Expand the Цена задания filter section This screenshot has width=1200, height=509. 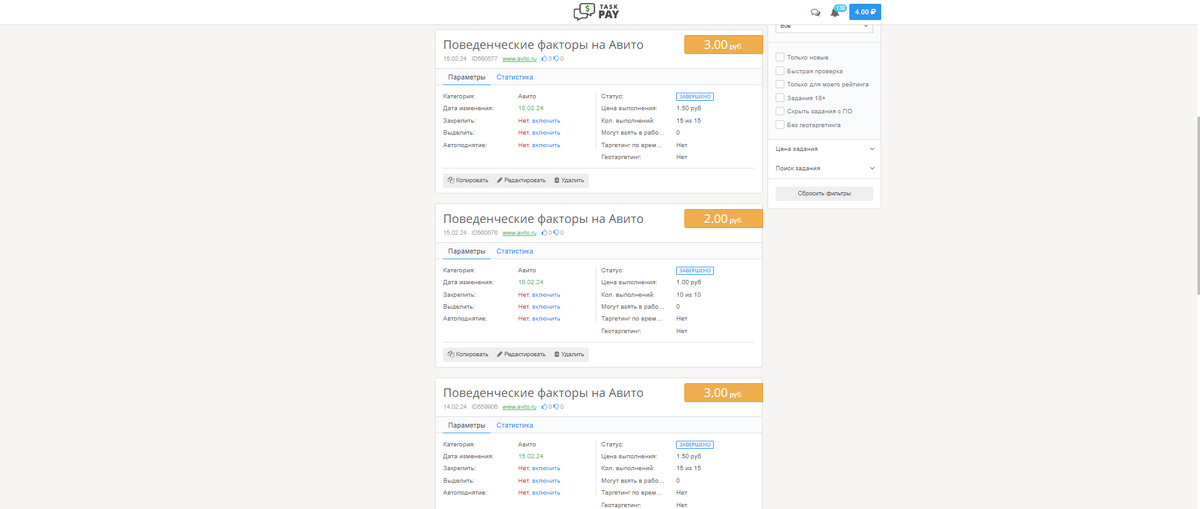(824, 149)
